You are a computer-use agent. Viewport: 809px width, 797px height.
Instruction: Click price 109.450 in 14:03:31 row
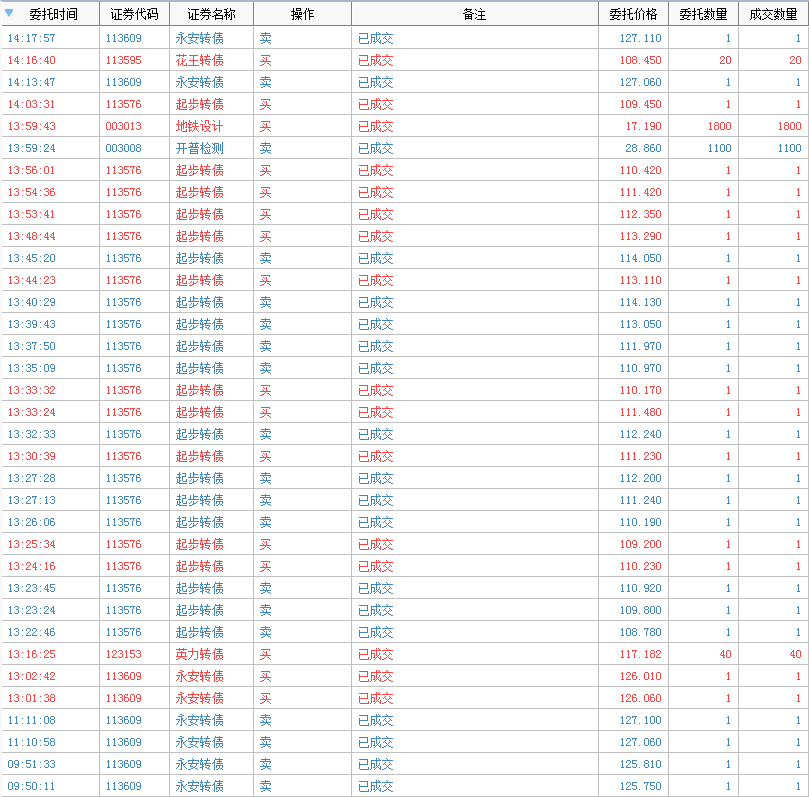tap(640, 104)
